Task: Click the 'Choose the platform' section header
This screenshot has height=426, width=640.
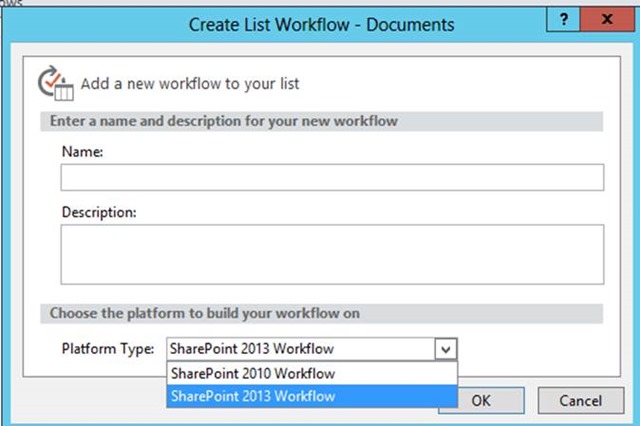Action: [x=322, y=313]
